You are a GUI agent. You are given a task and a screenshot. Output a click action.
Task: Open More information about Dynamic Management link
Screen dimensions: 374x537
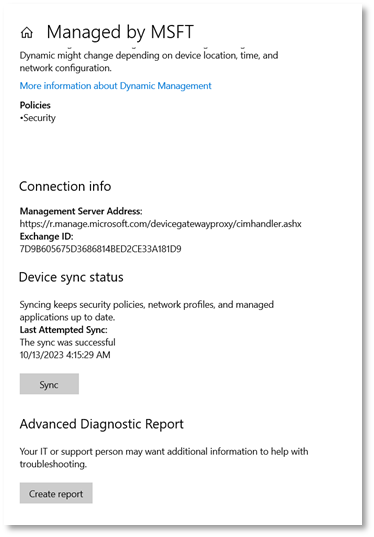click(115, 86)
